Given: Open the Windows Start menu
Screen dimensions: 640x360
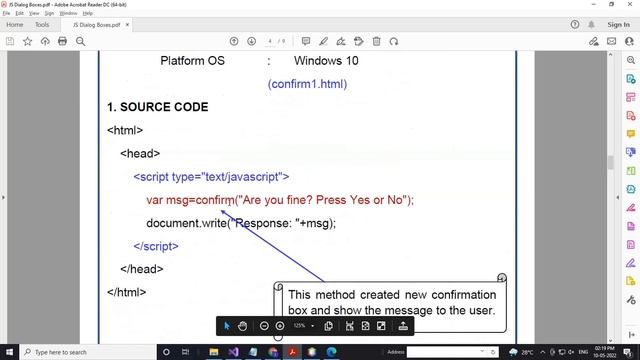Looking at the screenshot, I should pos(9,352).
